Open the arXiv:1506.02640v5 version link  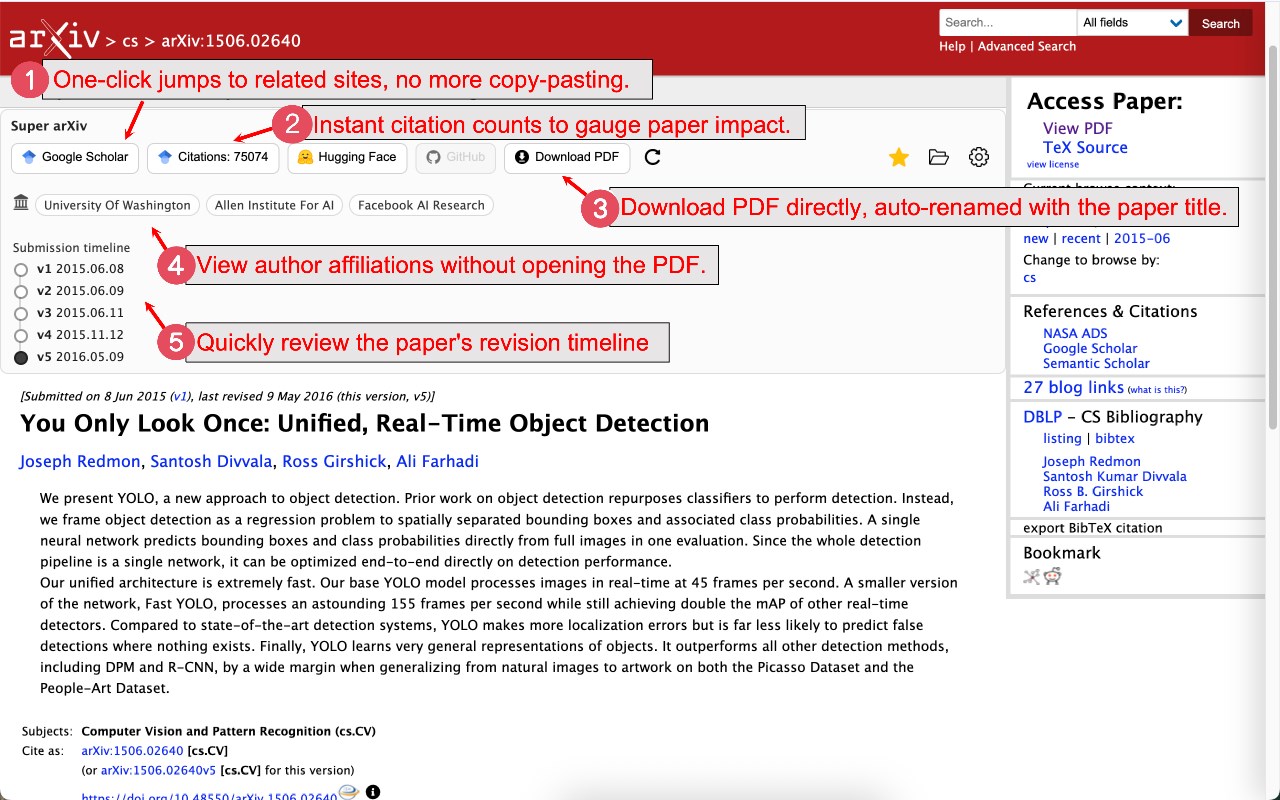(159, 770)
